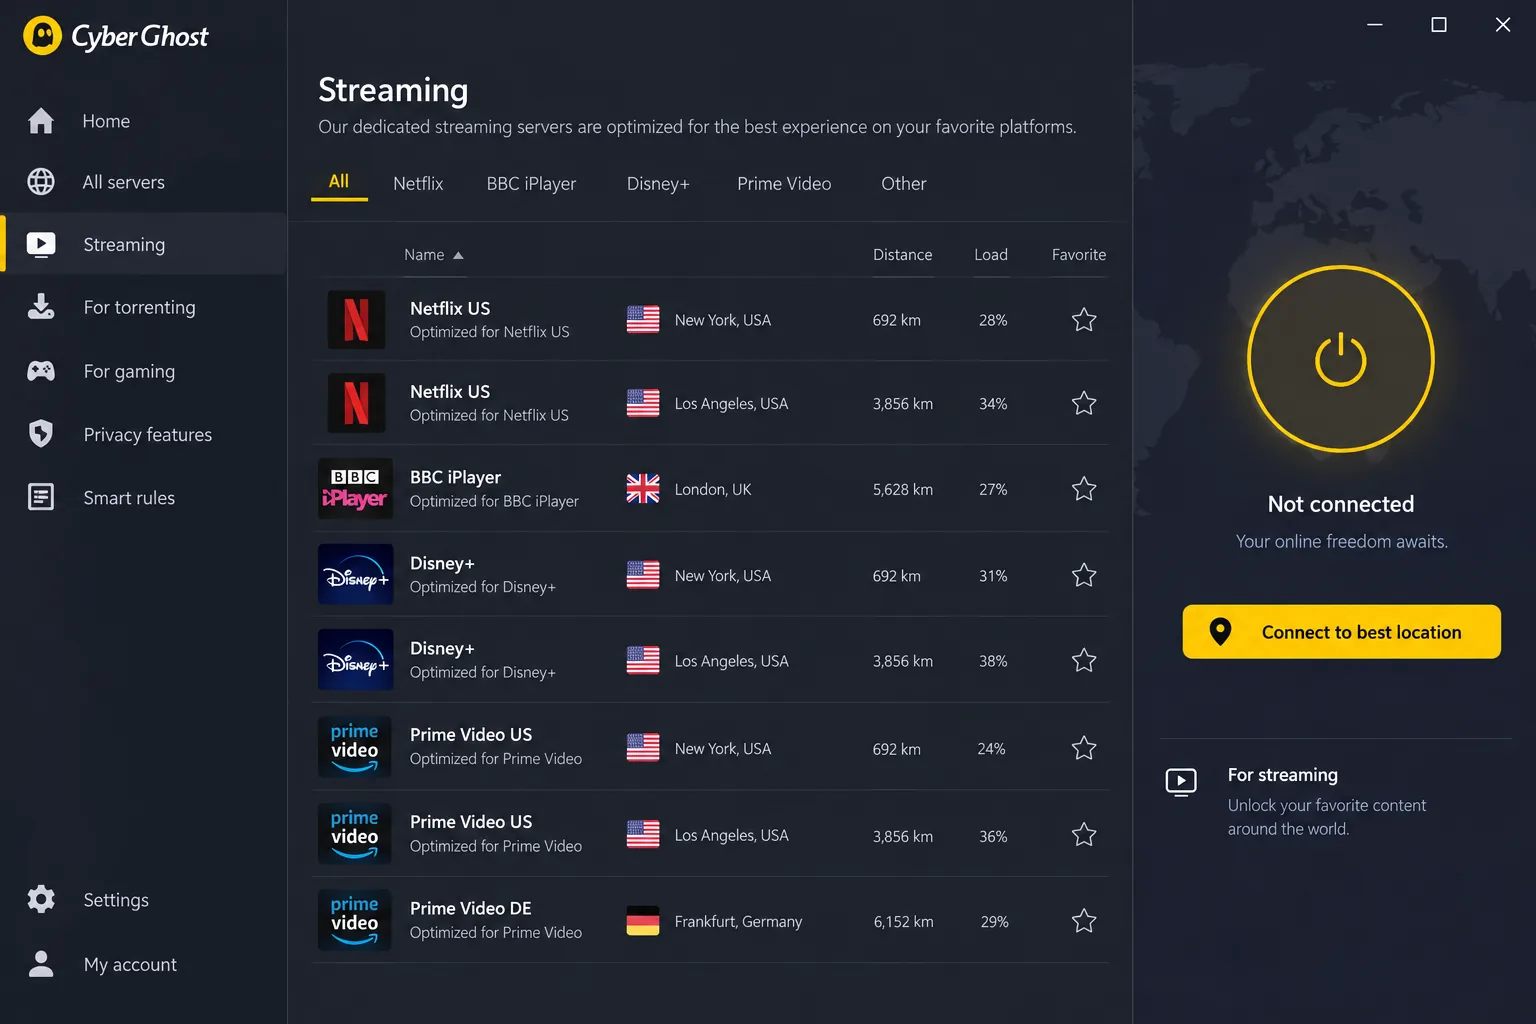Screen dimensions: 1536x1024
Task: Click 'London, UK' location text
Action: pos(713,489)
